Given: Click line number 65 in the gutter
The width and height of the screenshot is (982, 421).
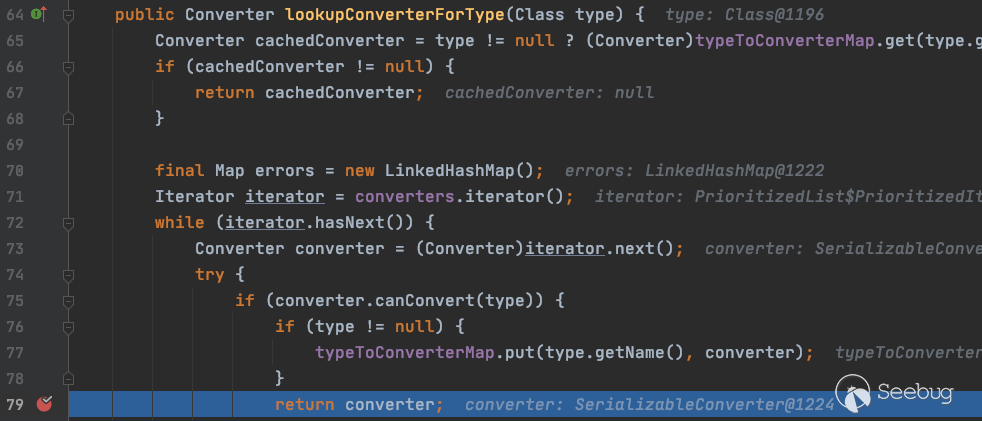Looking at the screenshot, I should coord(15,41).
